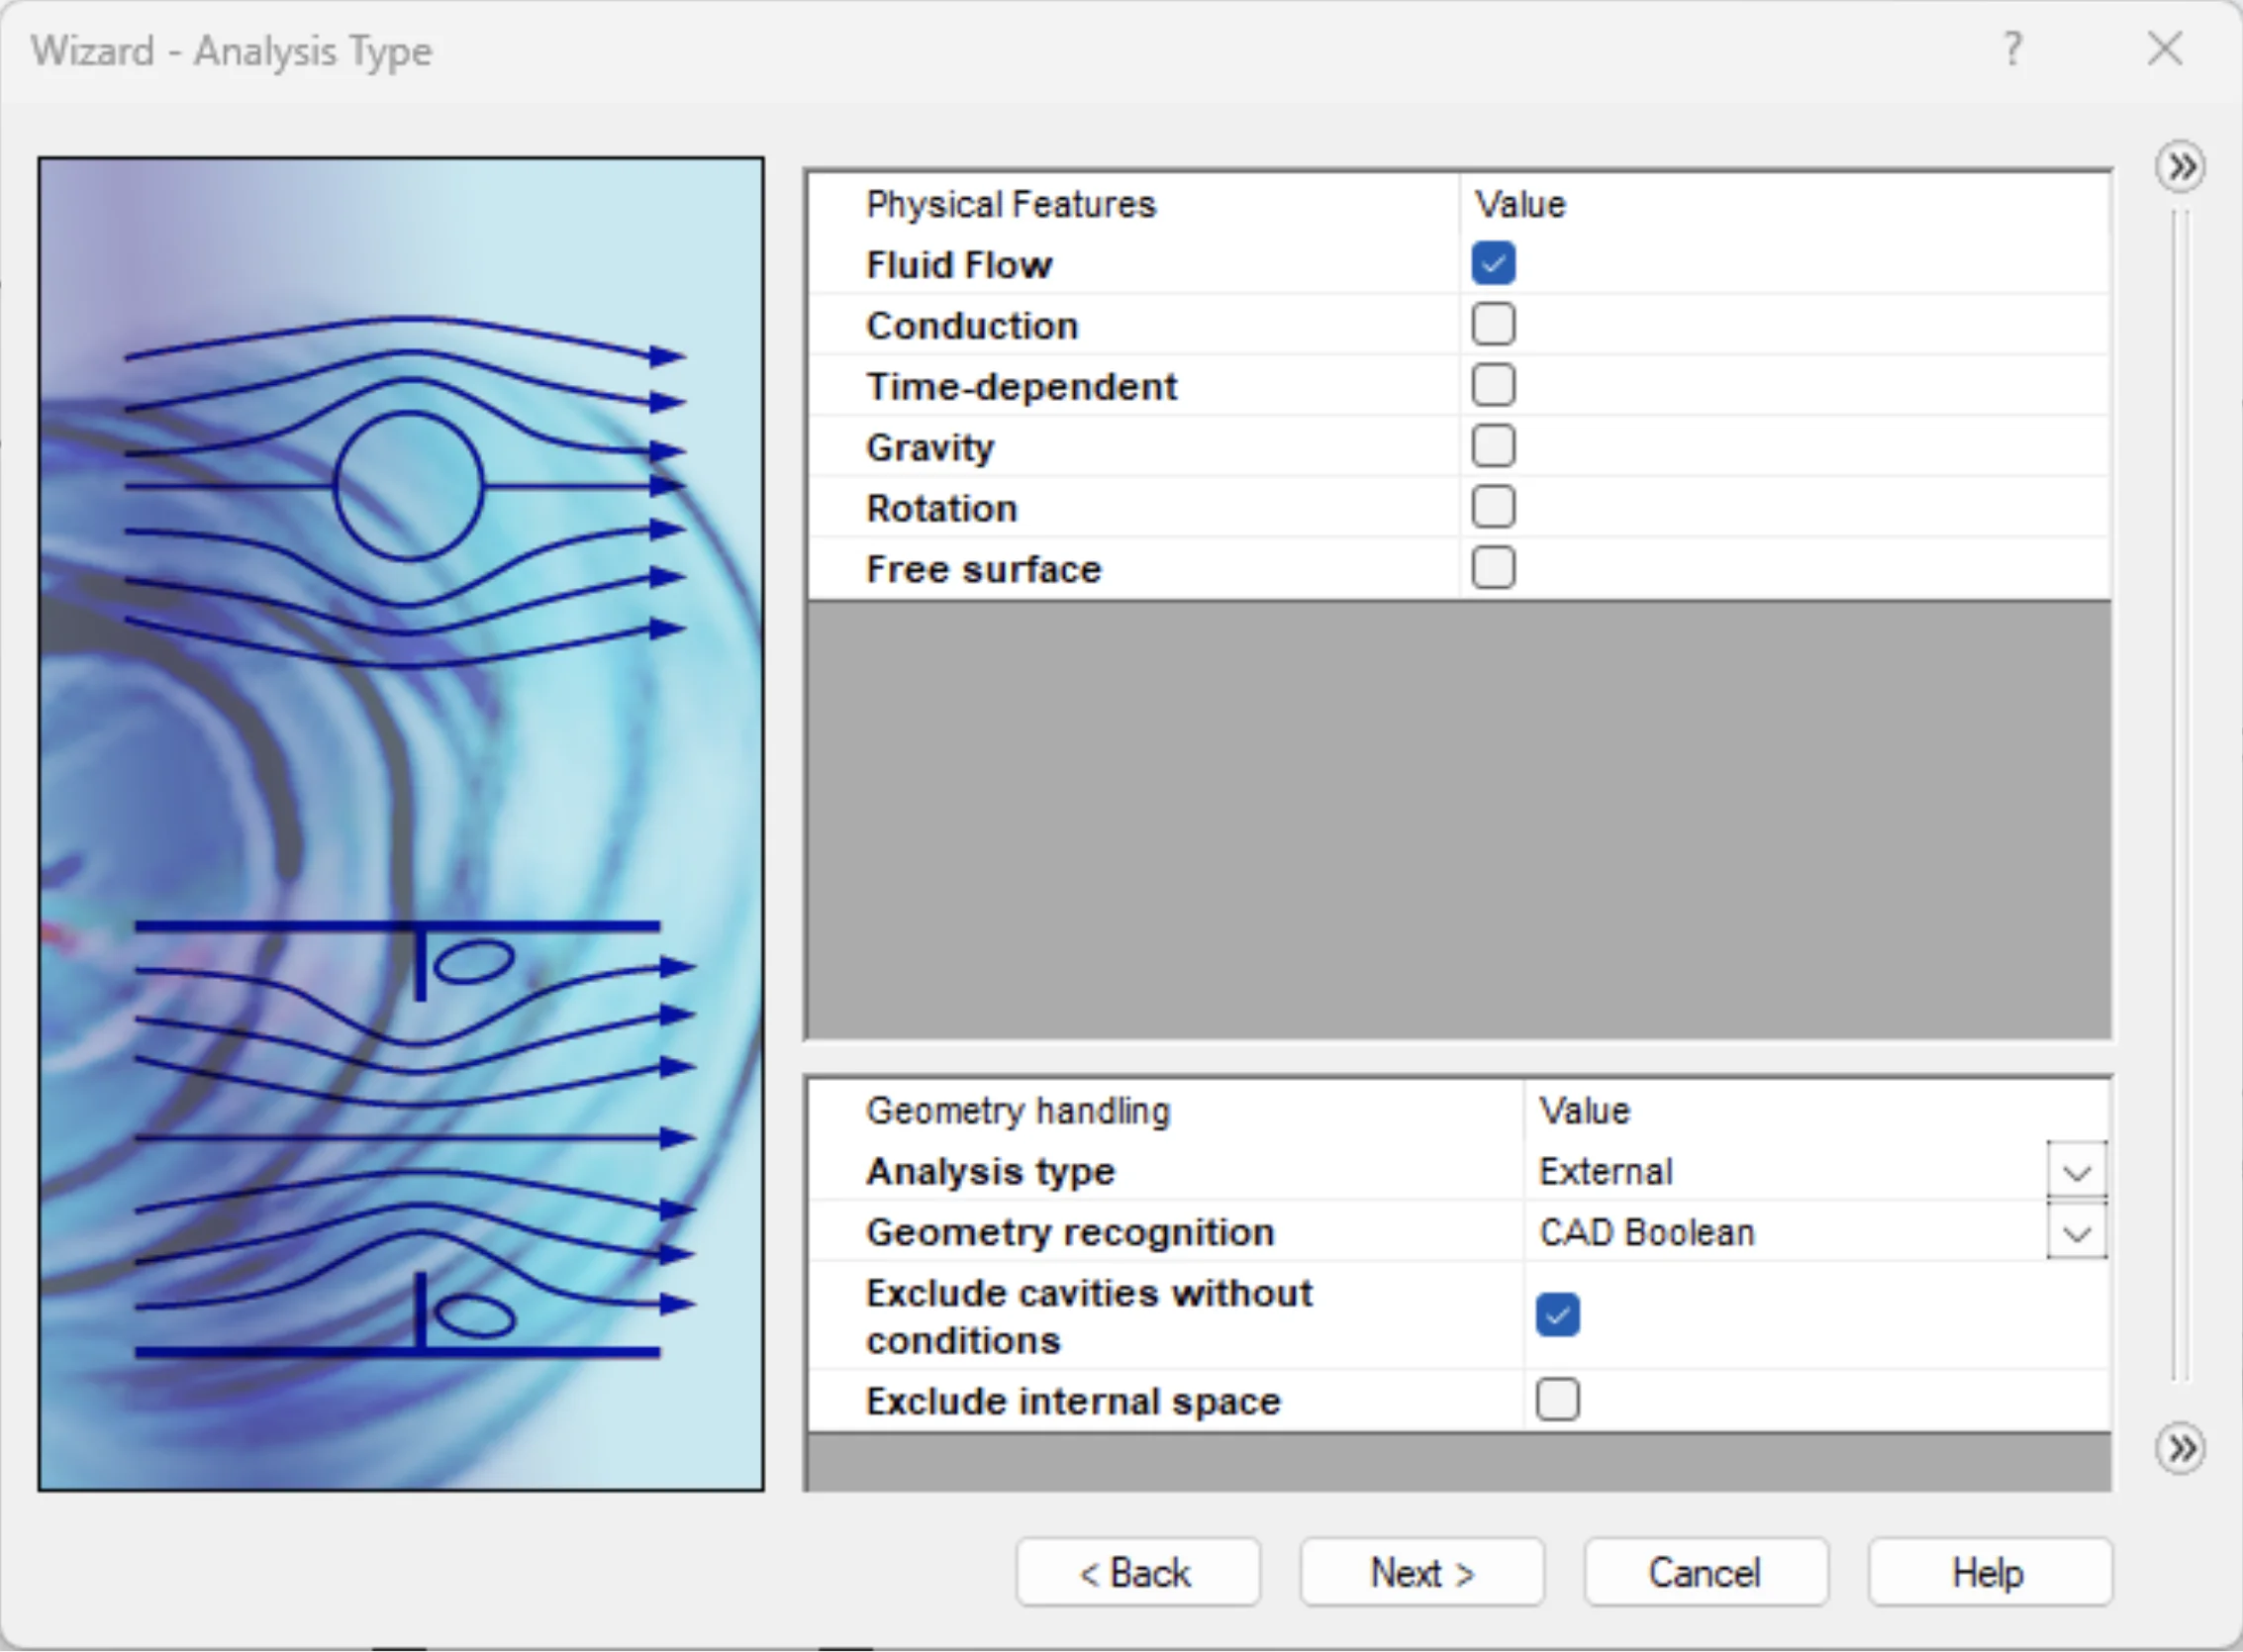Image resolution: width=2243 pixels, height=1652 pixels.
Task: Open the Analysis type dropdown arrow
Action: [x=2076, y=1171]
